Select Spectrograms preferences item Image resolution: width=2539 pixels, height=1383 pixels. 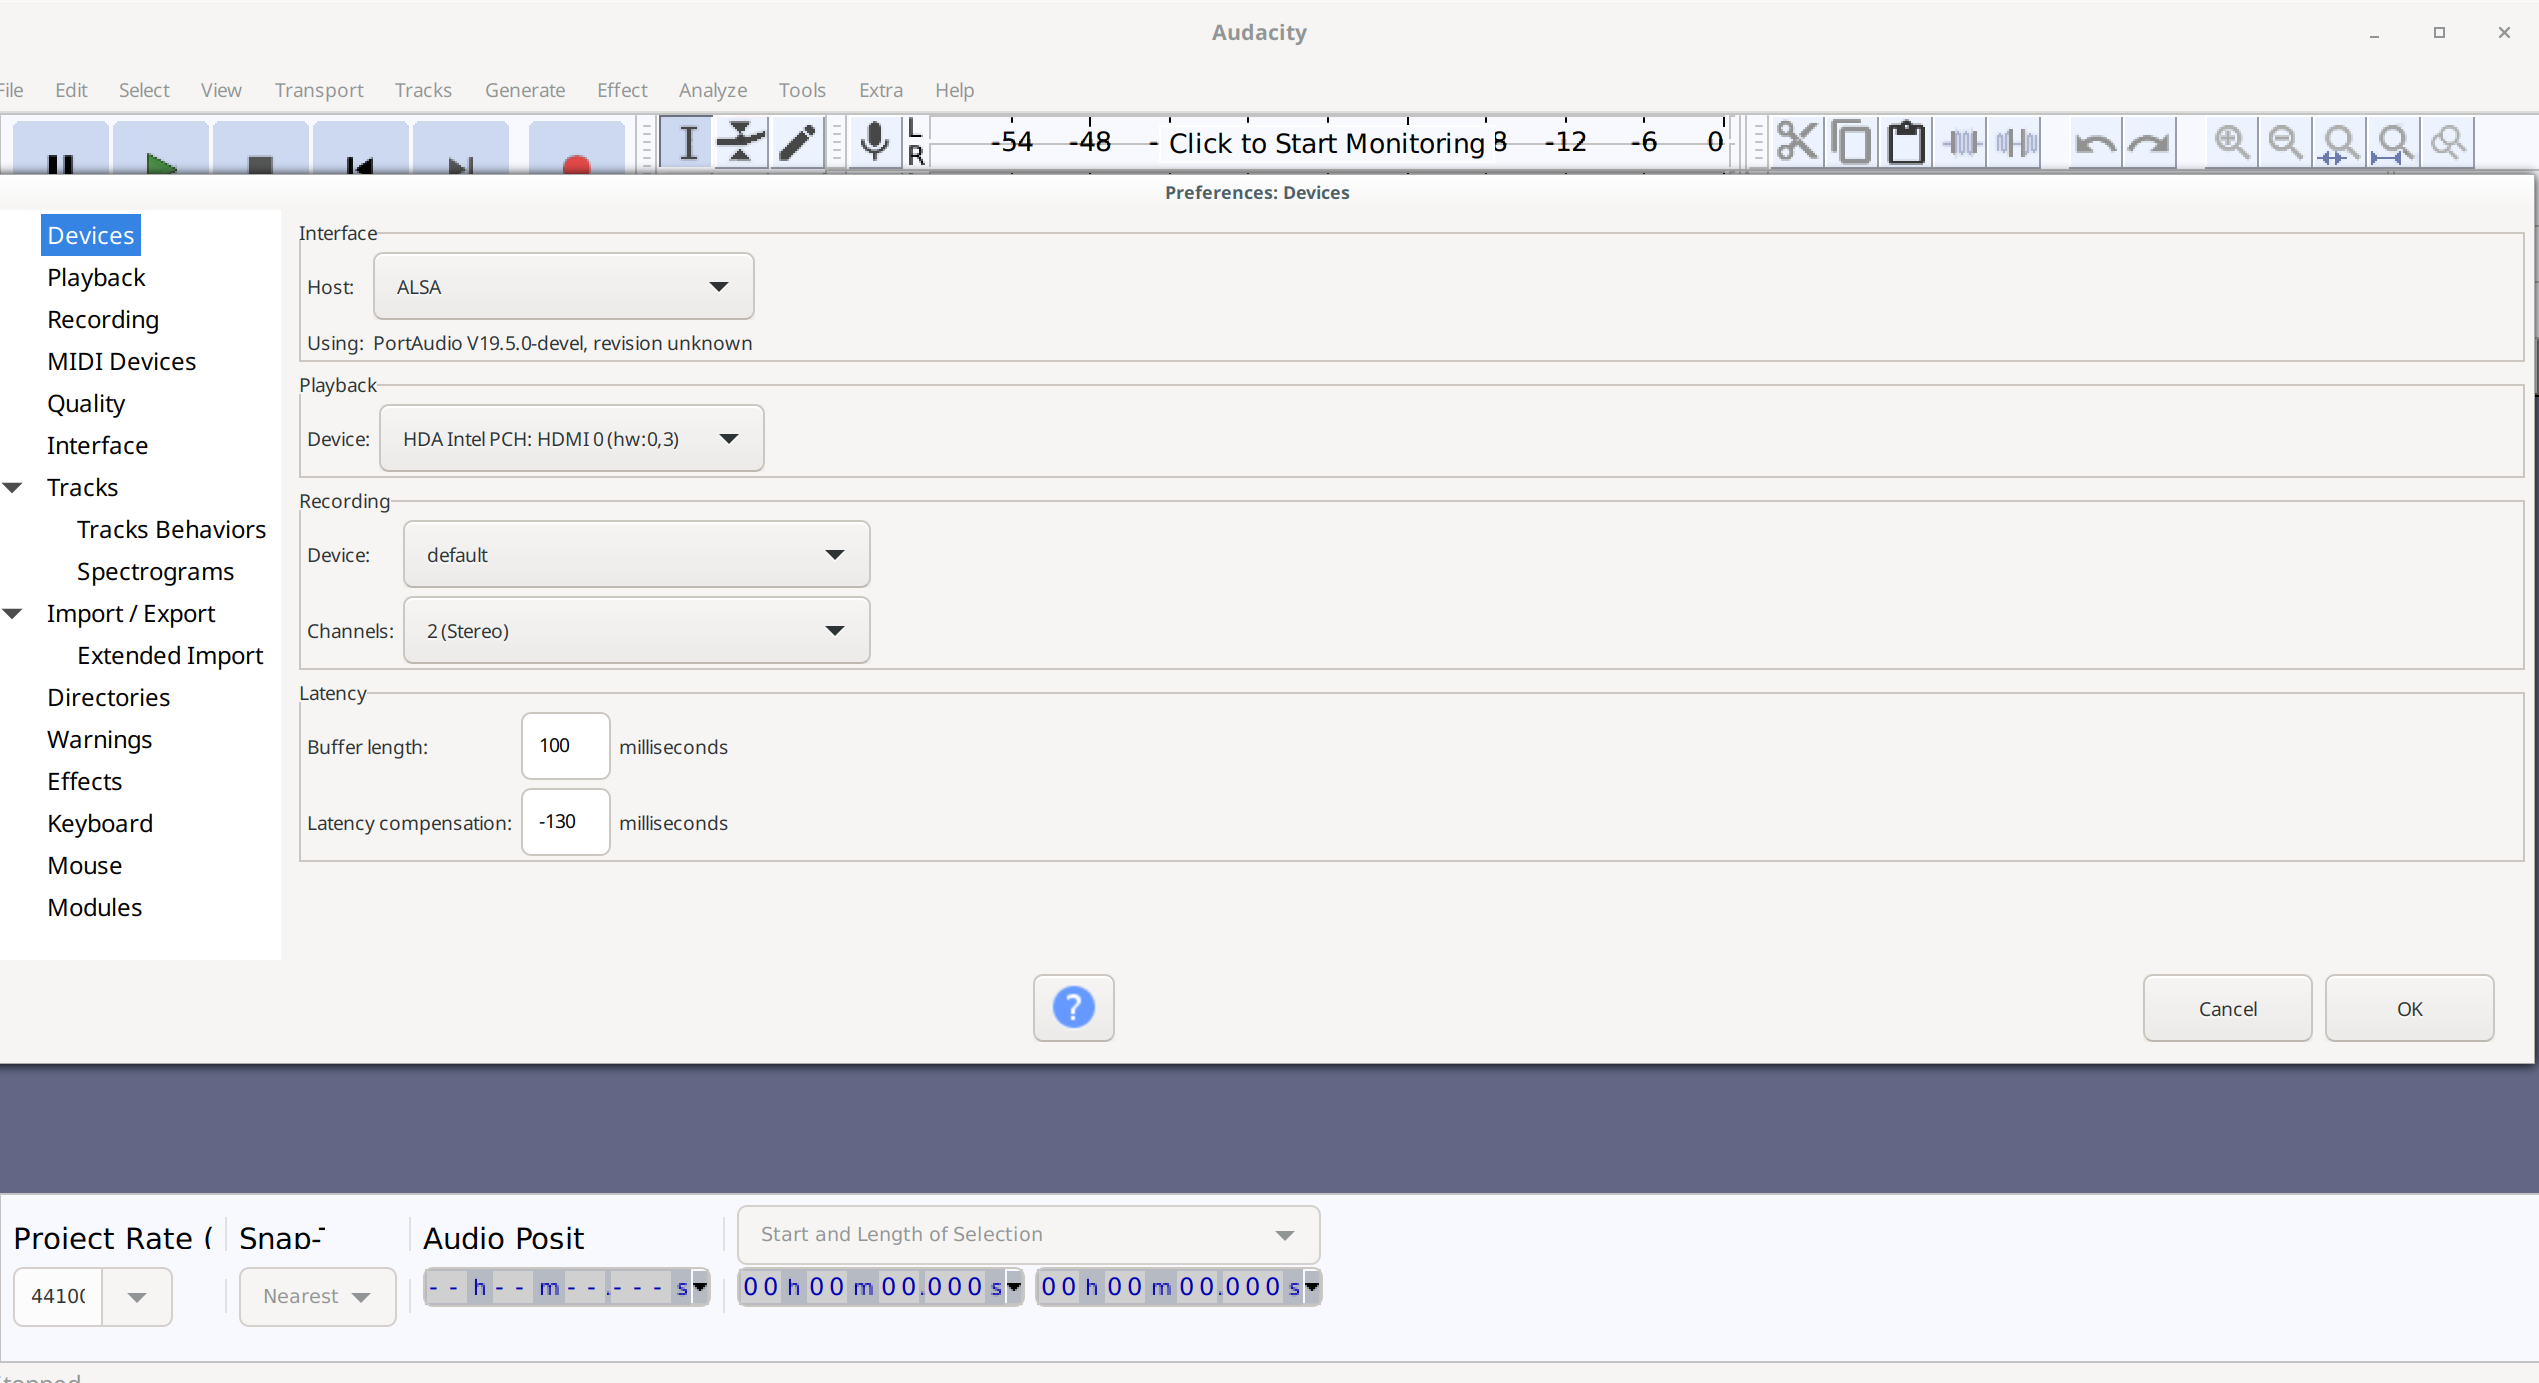(x=155, y=572)
